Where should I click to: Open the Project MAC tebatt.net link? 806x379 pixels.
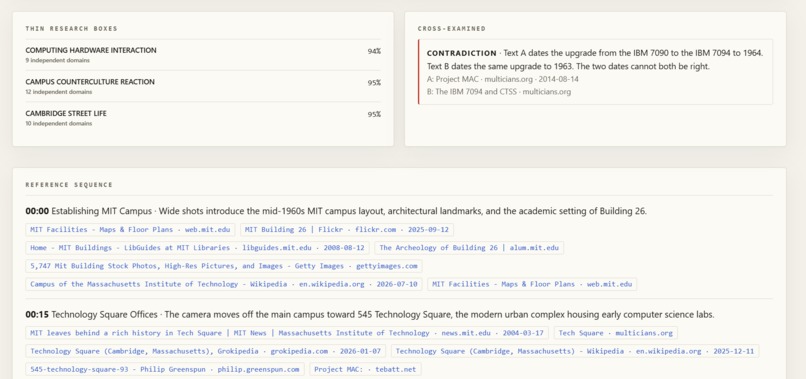[365, 369]
